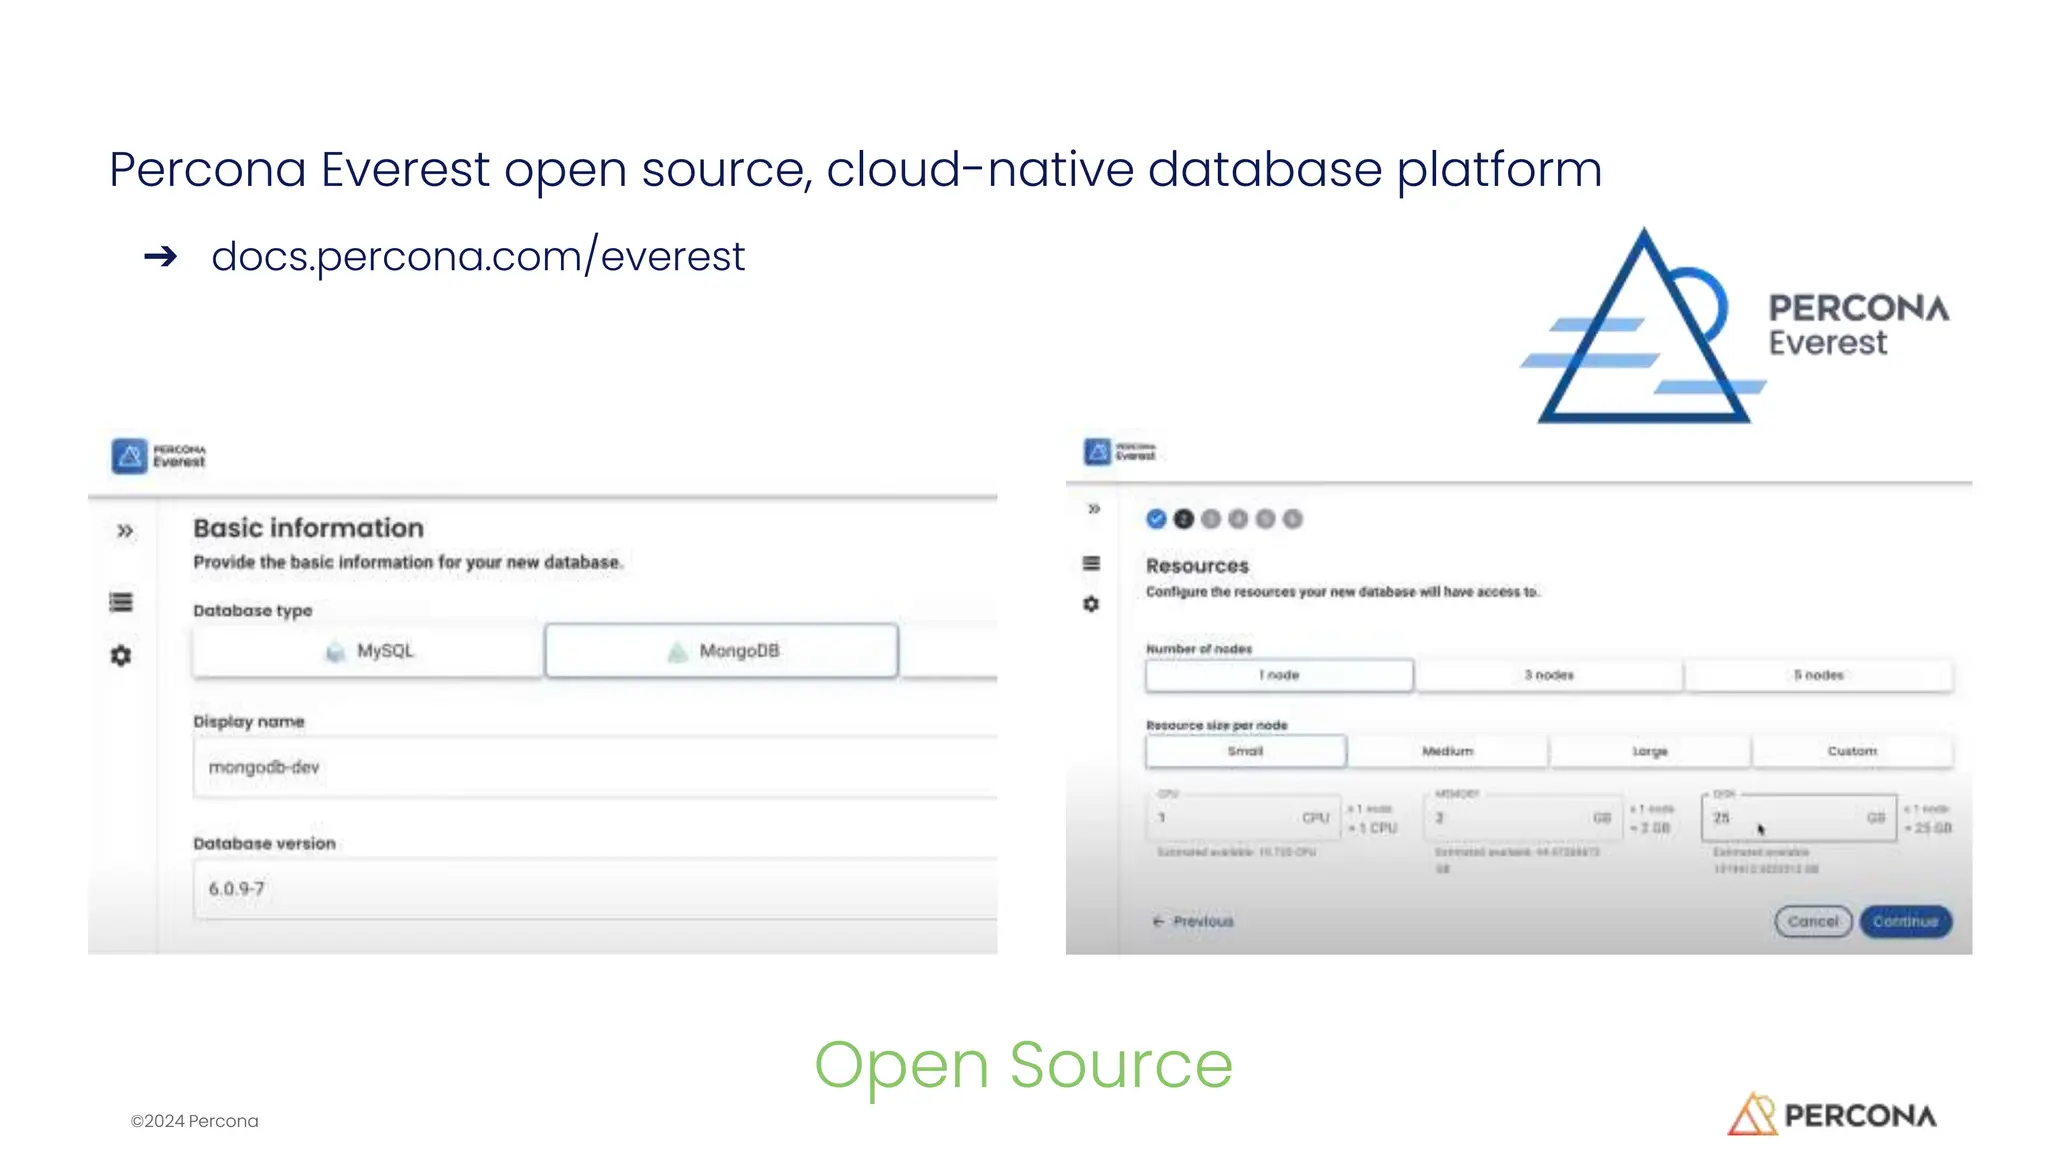This screenshot has width=2048, height=1152.
Task: Go back with the Previous link
Action: [1194, 921]
